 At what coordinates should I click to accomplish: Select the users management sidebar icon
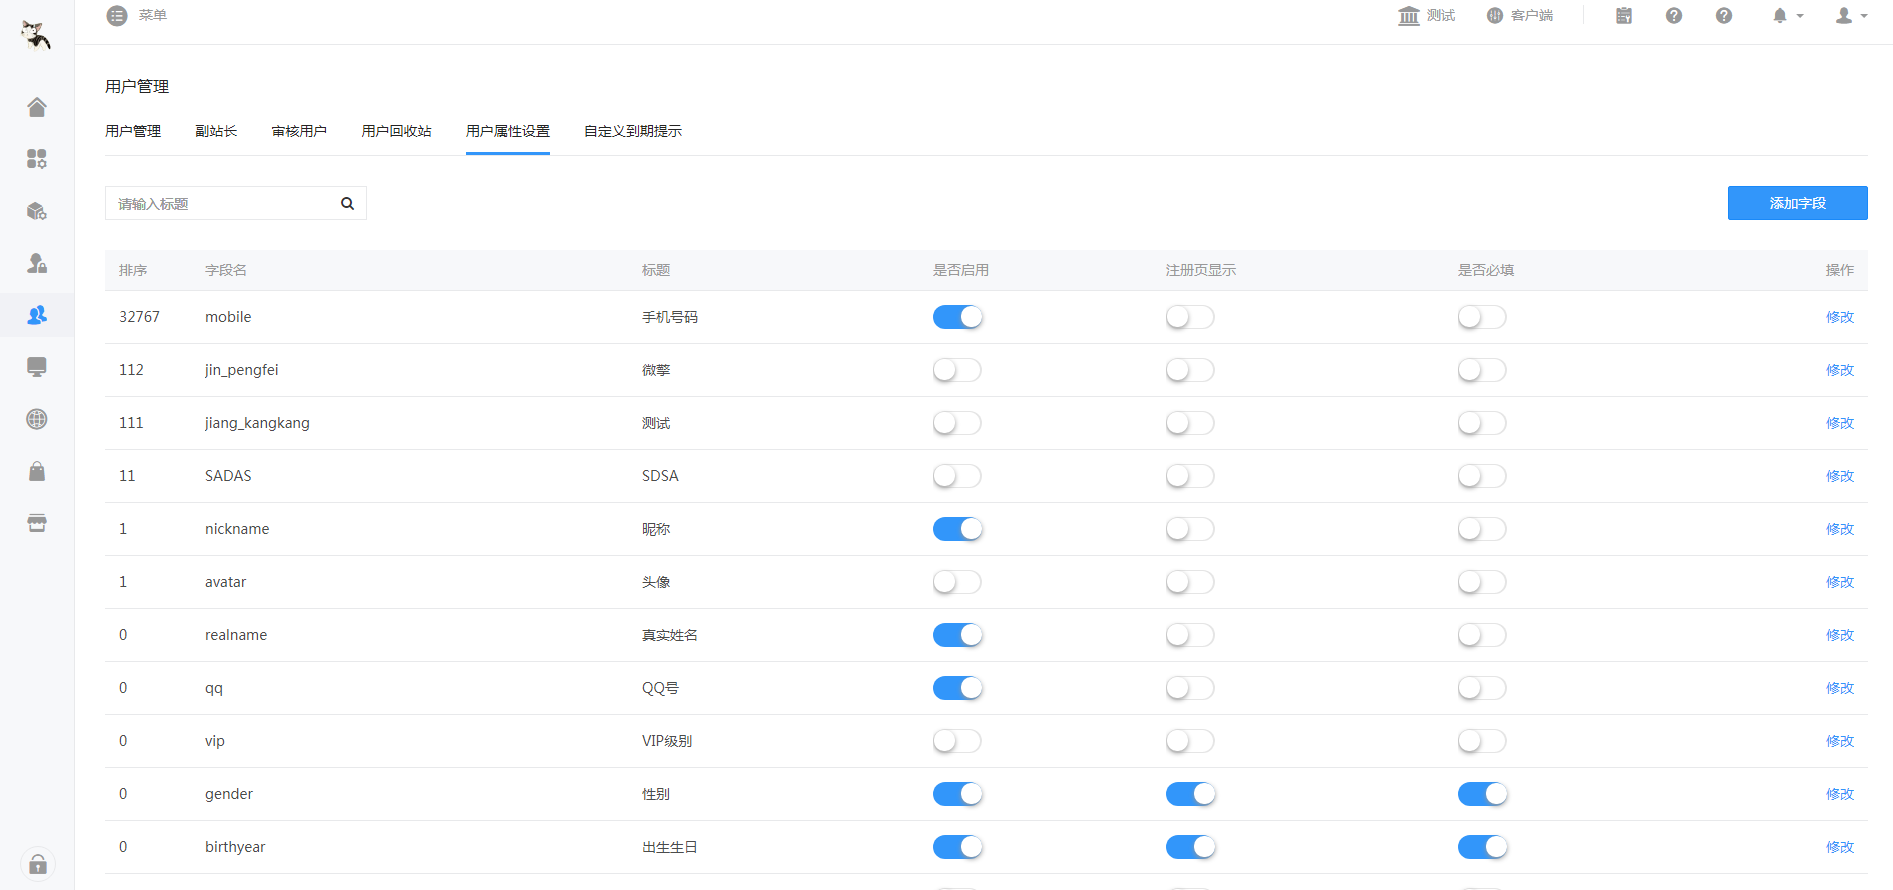(x=37, y=315)
